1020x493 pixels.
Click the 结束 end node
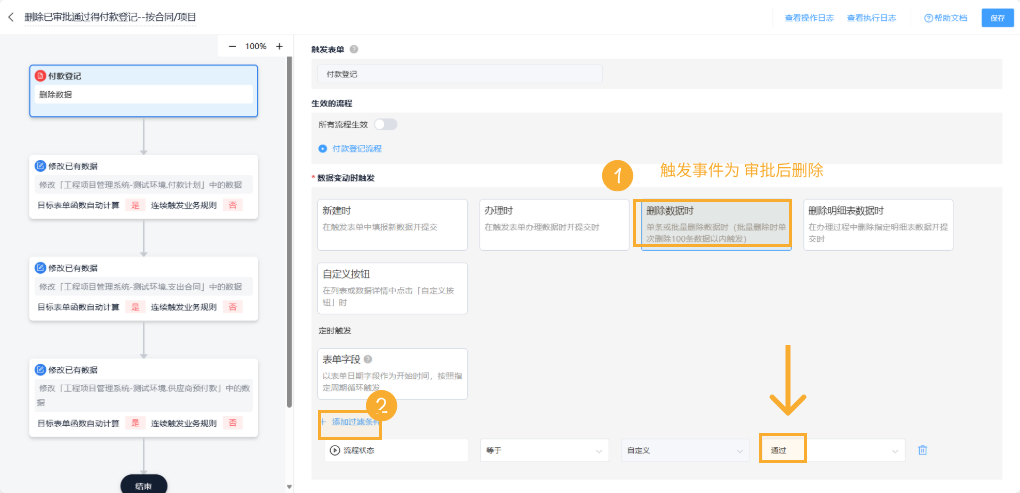(144, 485)
